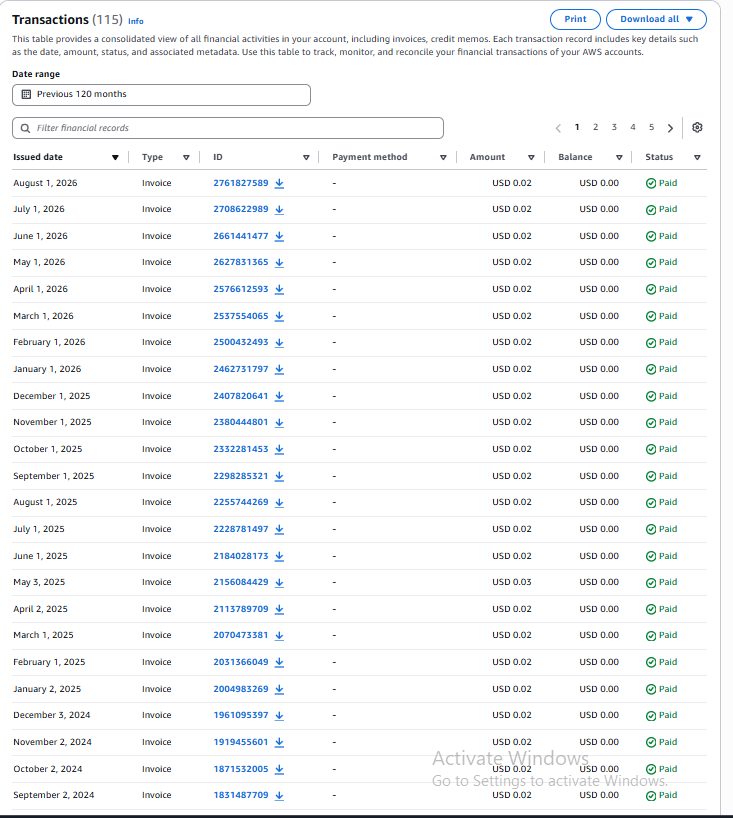
Task: Download invoice 1831487709 via arrow icon
Action: (x=280, y=795)
